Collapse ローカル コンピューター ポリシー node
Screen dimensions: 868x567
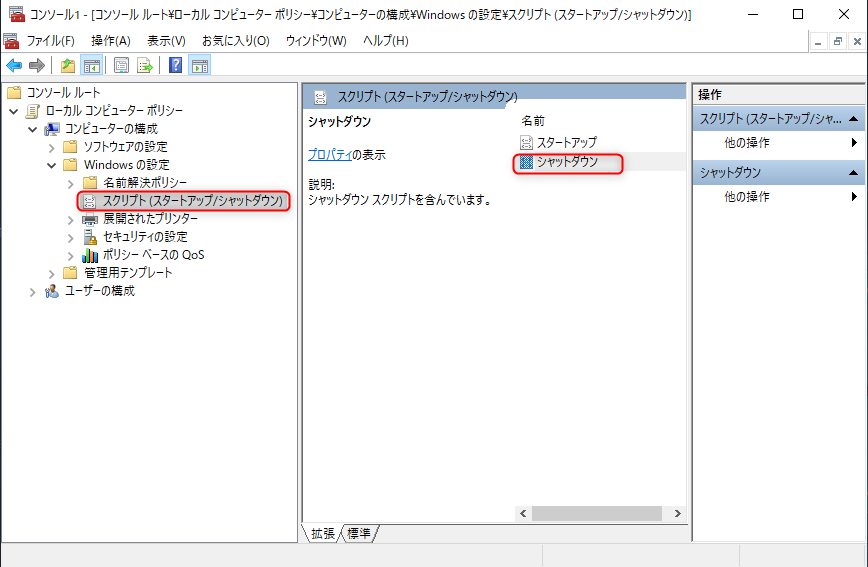[14, 111]
